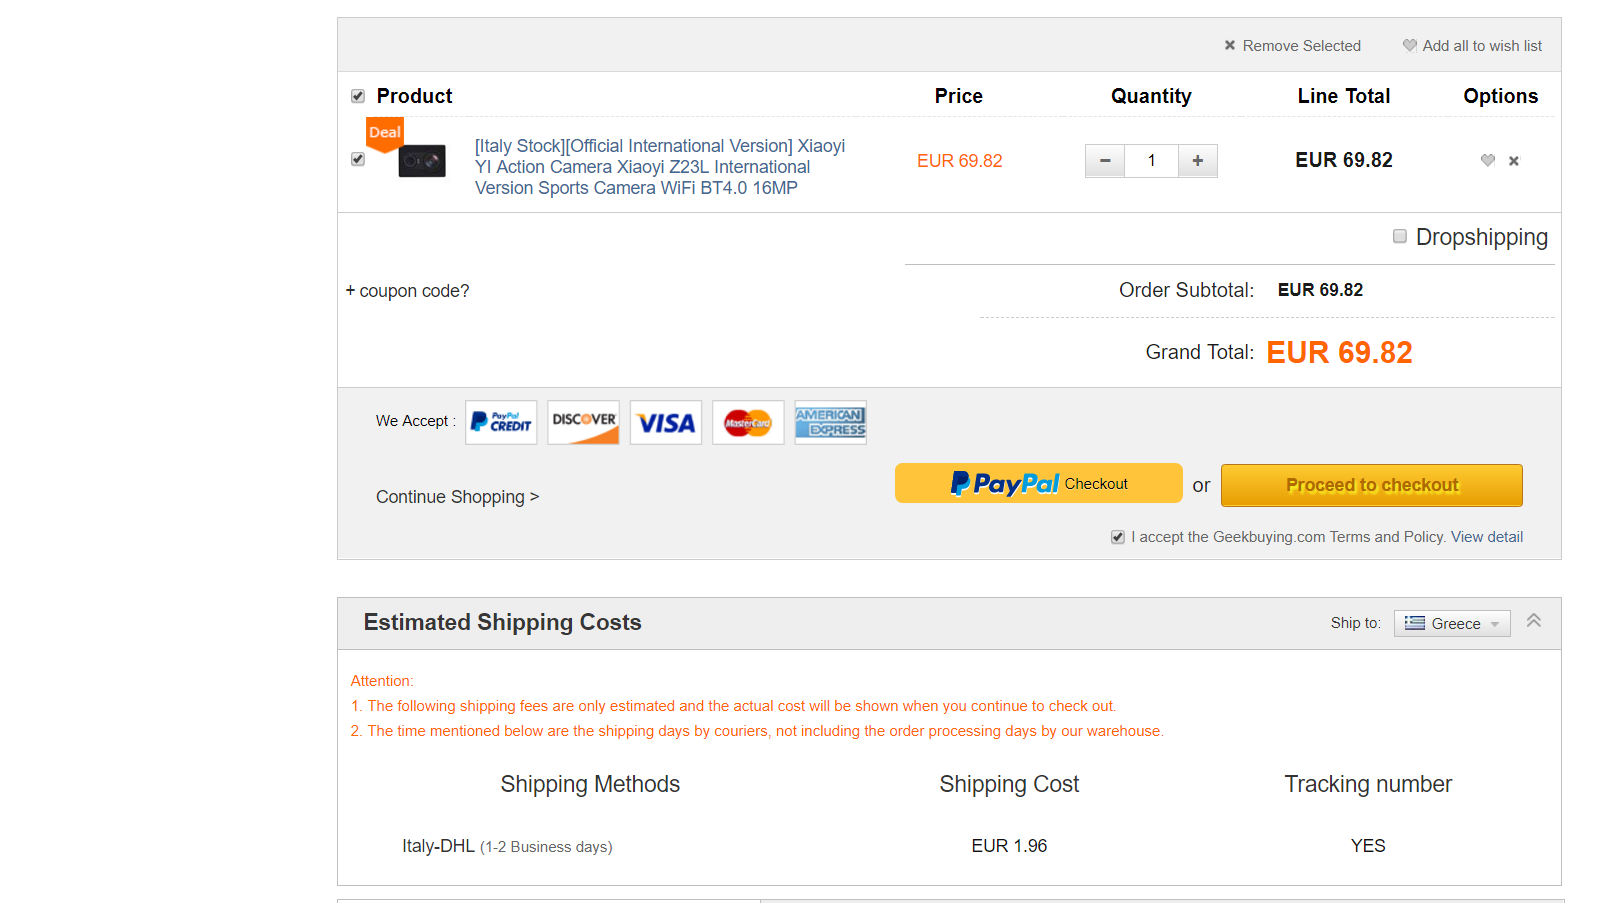Image resolution: width=1606 pixels, height=903 pixels.
Task: Expand the coupon code entry
Action: click(408, 291)
